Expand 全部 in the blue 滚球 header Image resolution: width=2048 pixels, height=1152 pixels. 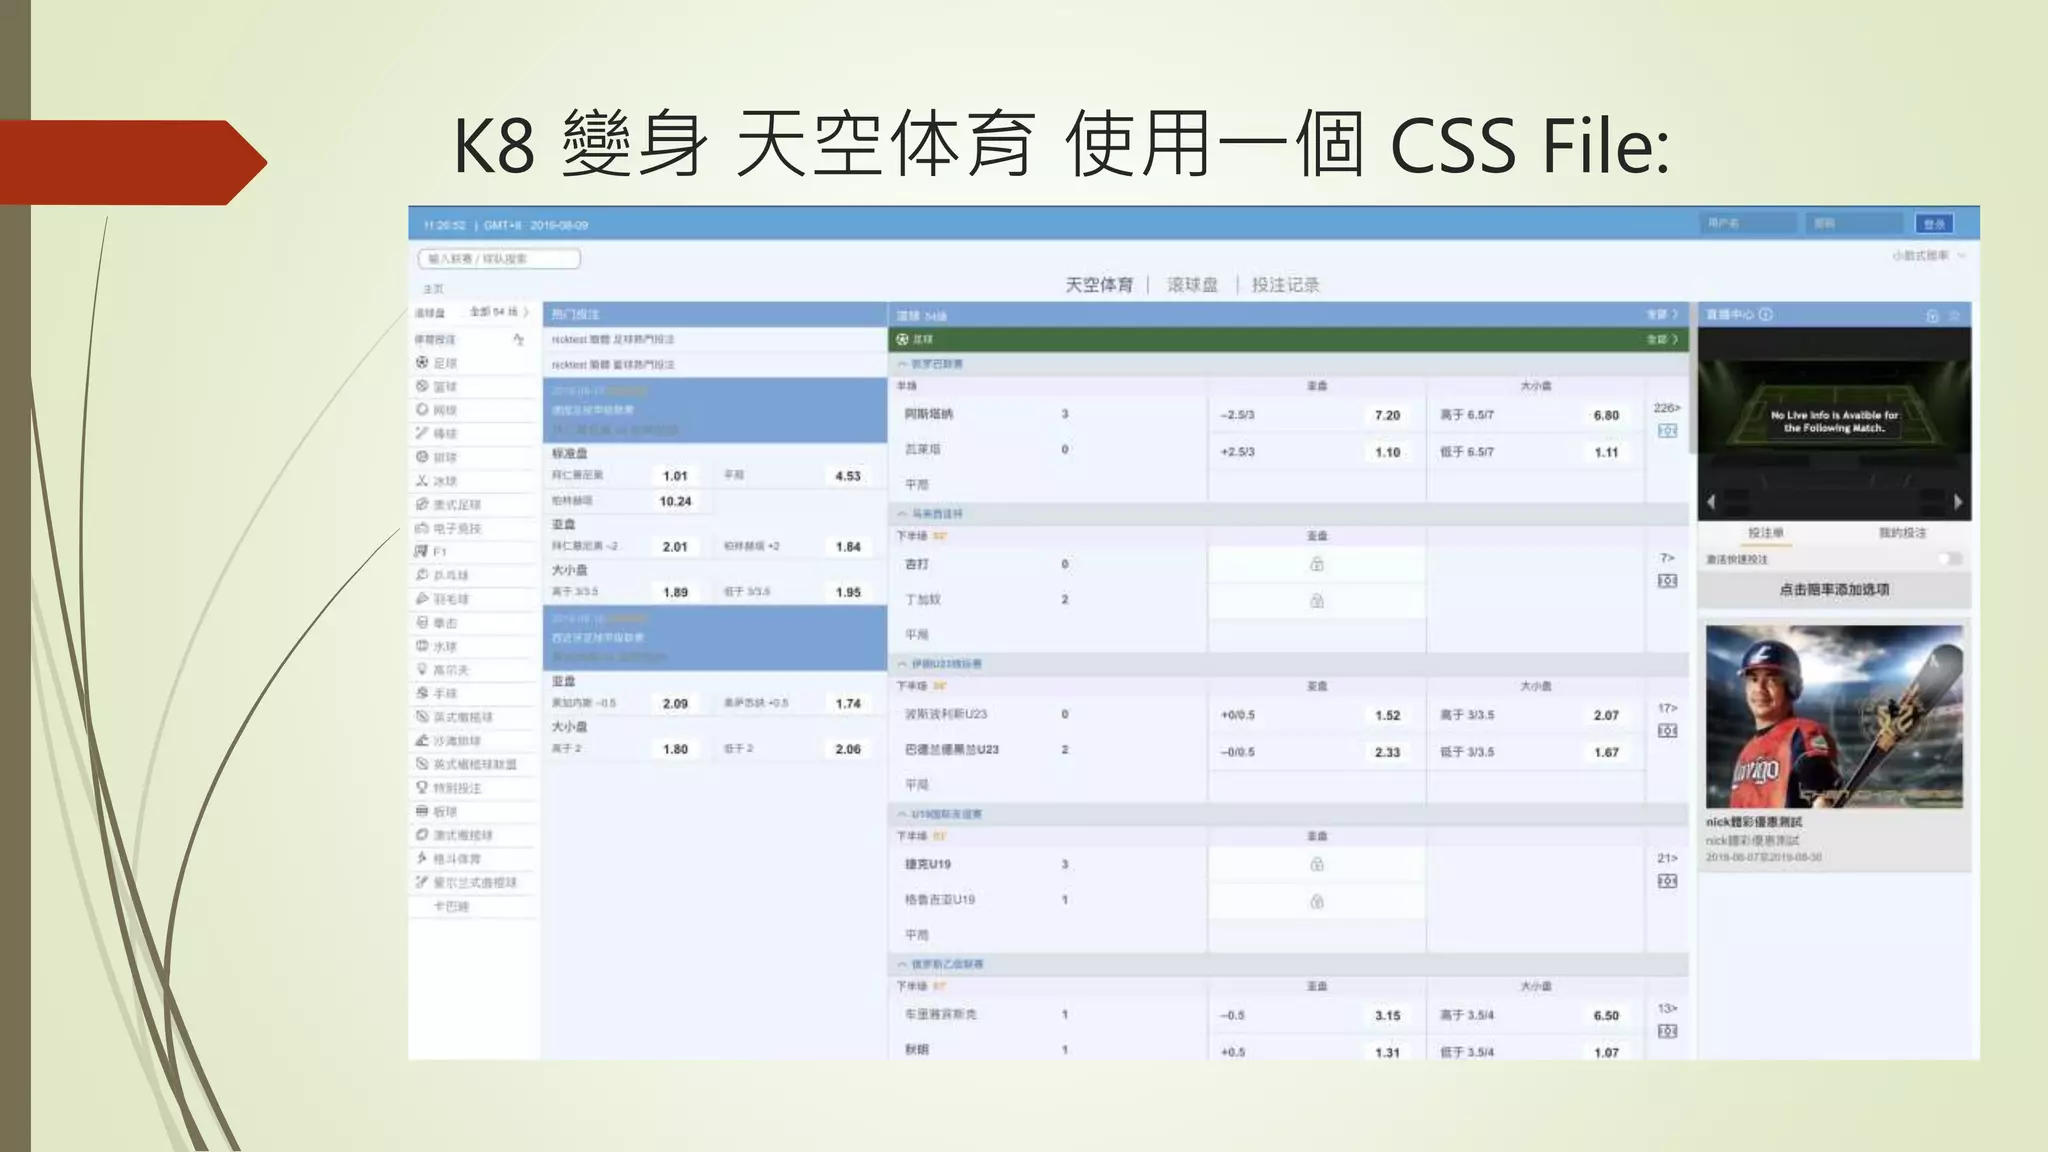(x=1662, y=315)
